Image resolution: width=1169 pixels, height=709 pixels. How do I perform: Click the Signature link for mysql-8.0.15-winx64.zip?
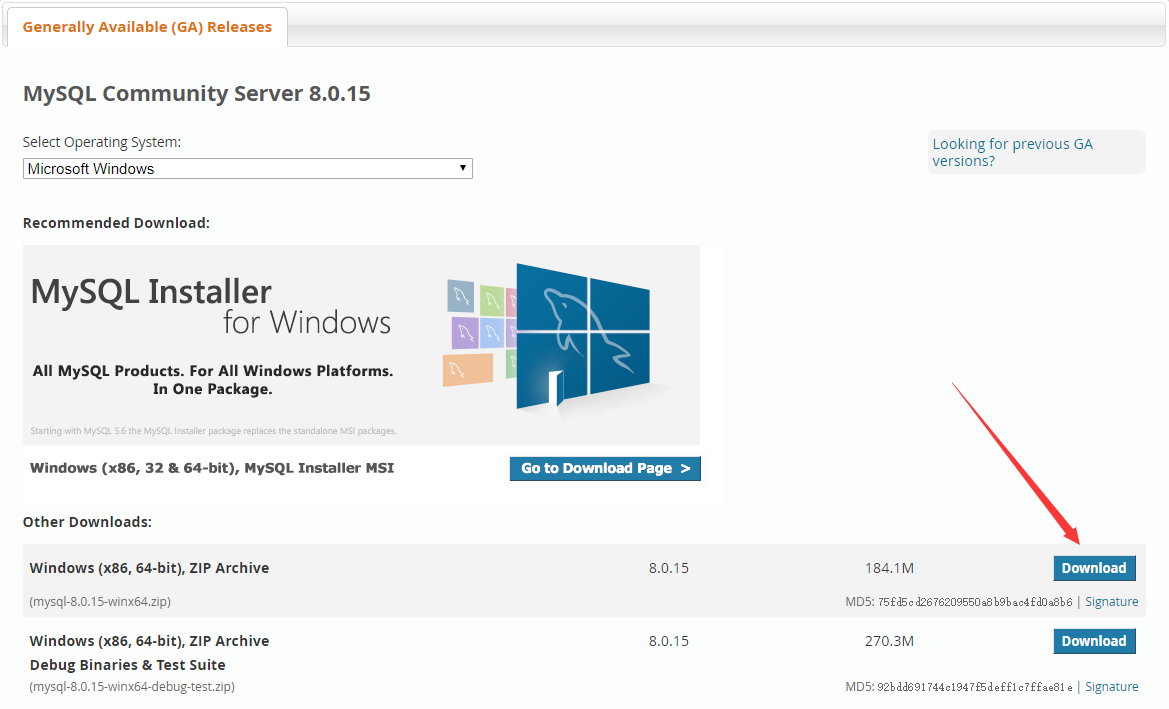(x=1111, y=601)
